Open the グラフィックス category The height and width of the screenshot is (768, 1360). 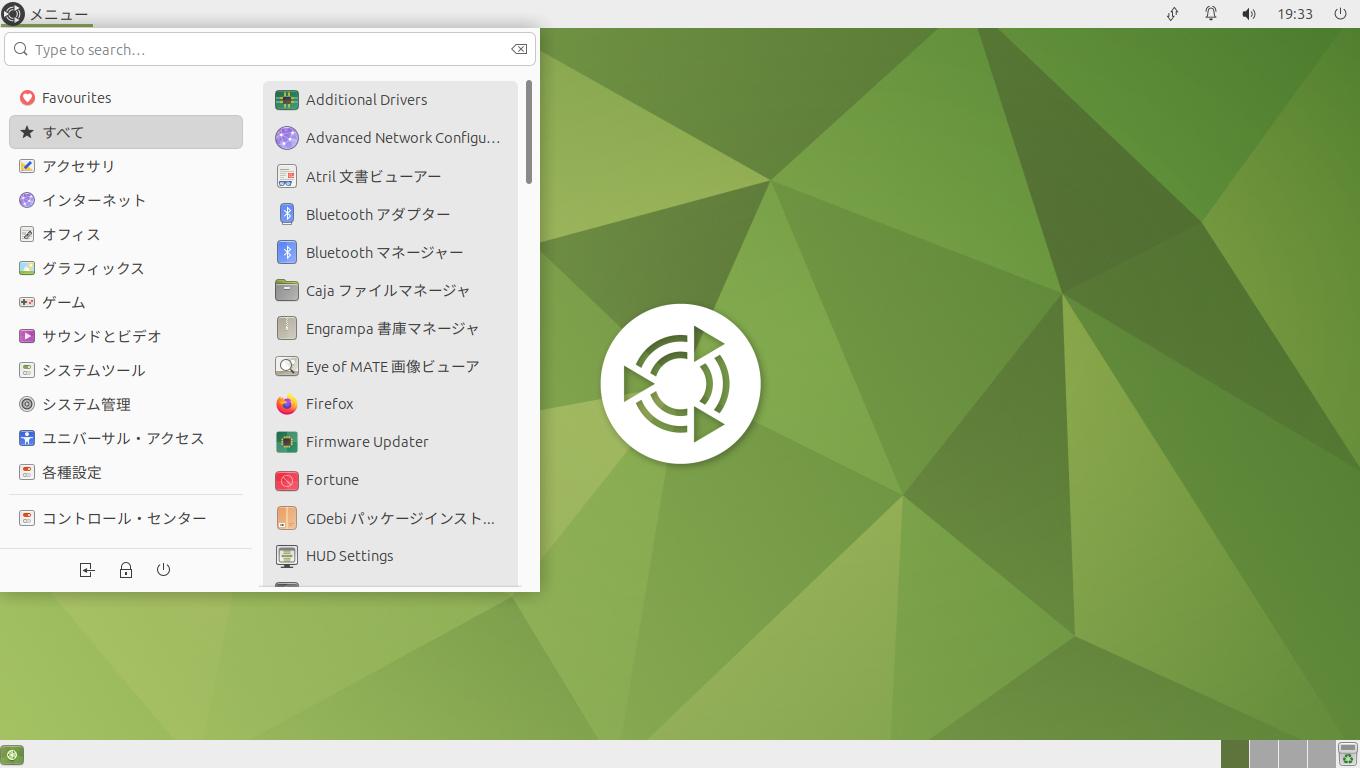(92, 268)
